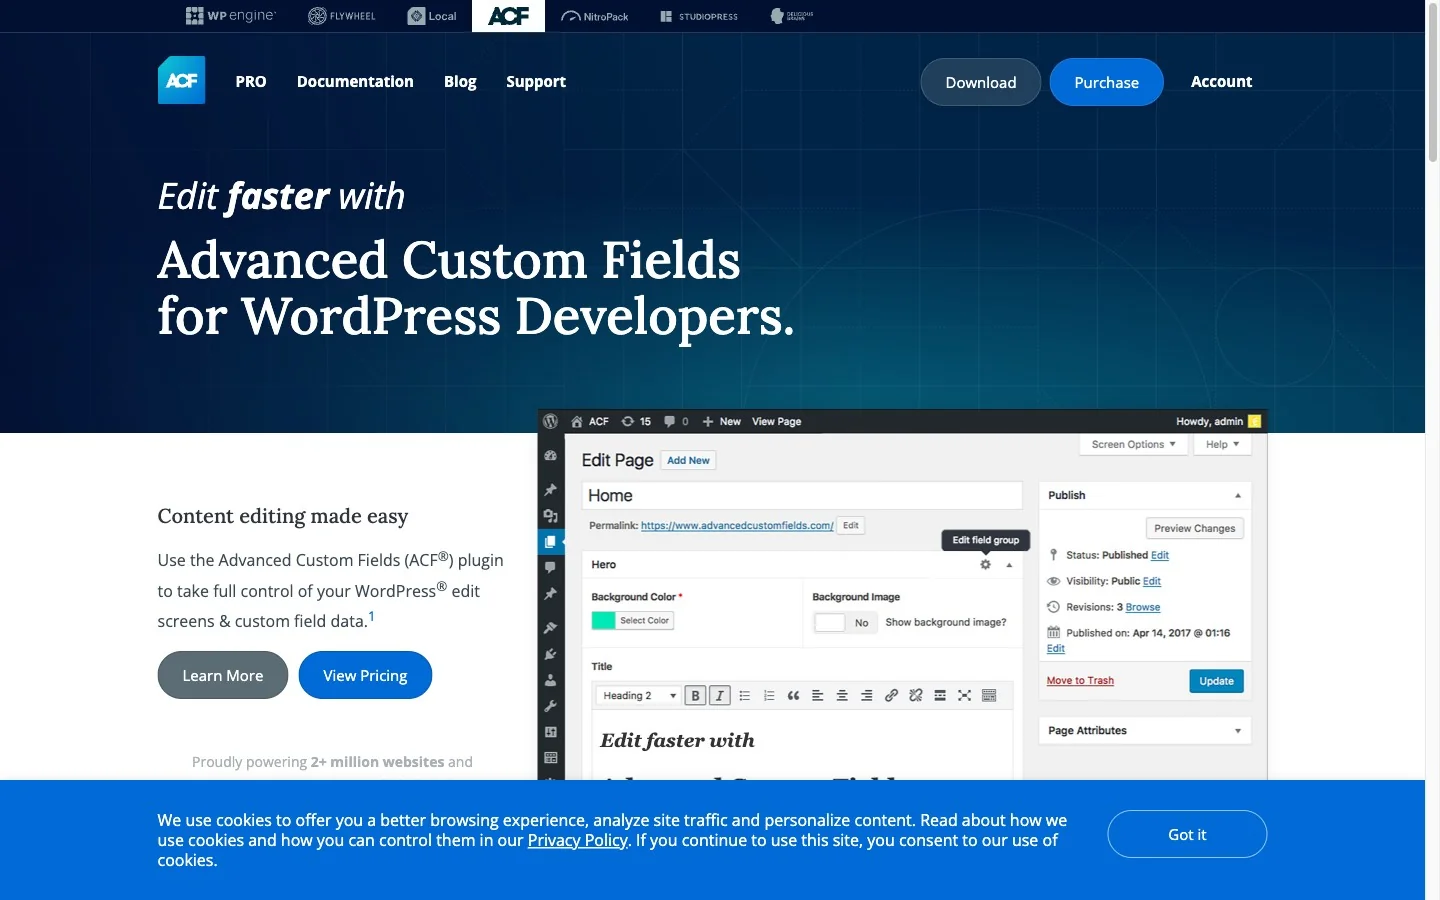Open the comments bubble showing 0 in the admin bar
The height and width of the screenshot is (900, 1440).
coord(676,421)
